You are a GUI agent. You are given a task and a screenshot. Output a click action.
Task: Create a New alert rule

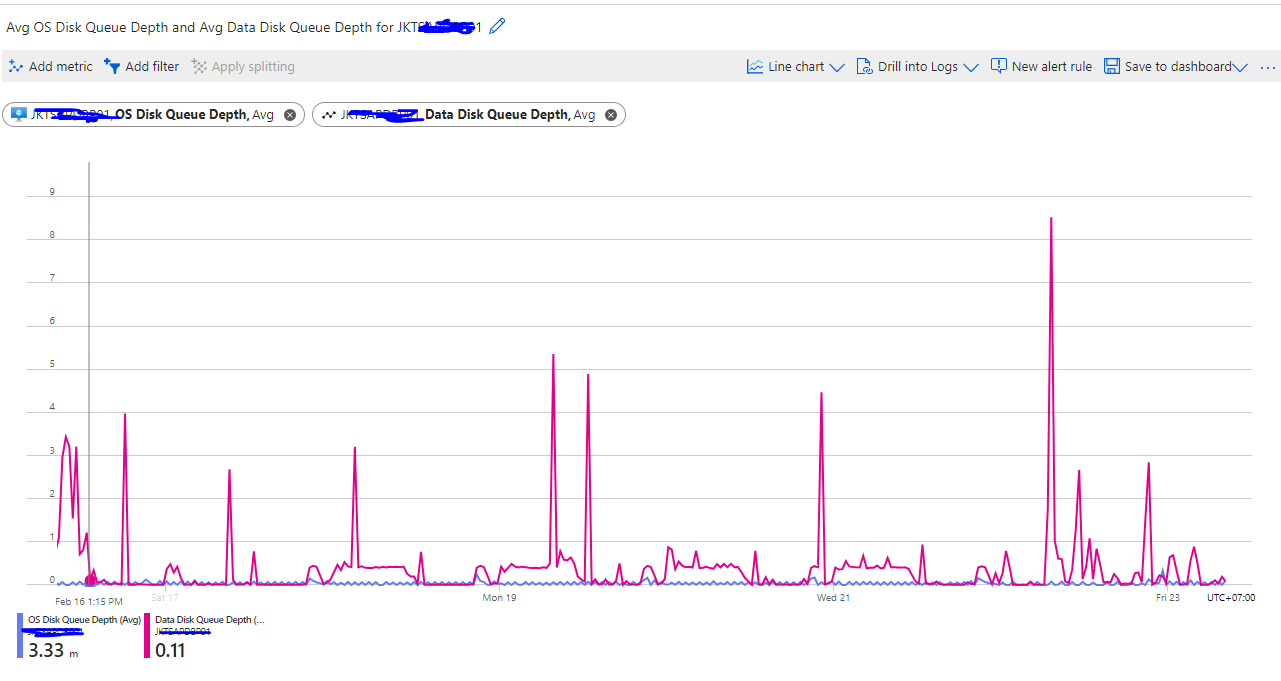(1041, 66)
